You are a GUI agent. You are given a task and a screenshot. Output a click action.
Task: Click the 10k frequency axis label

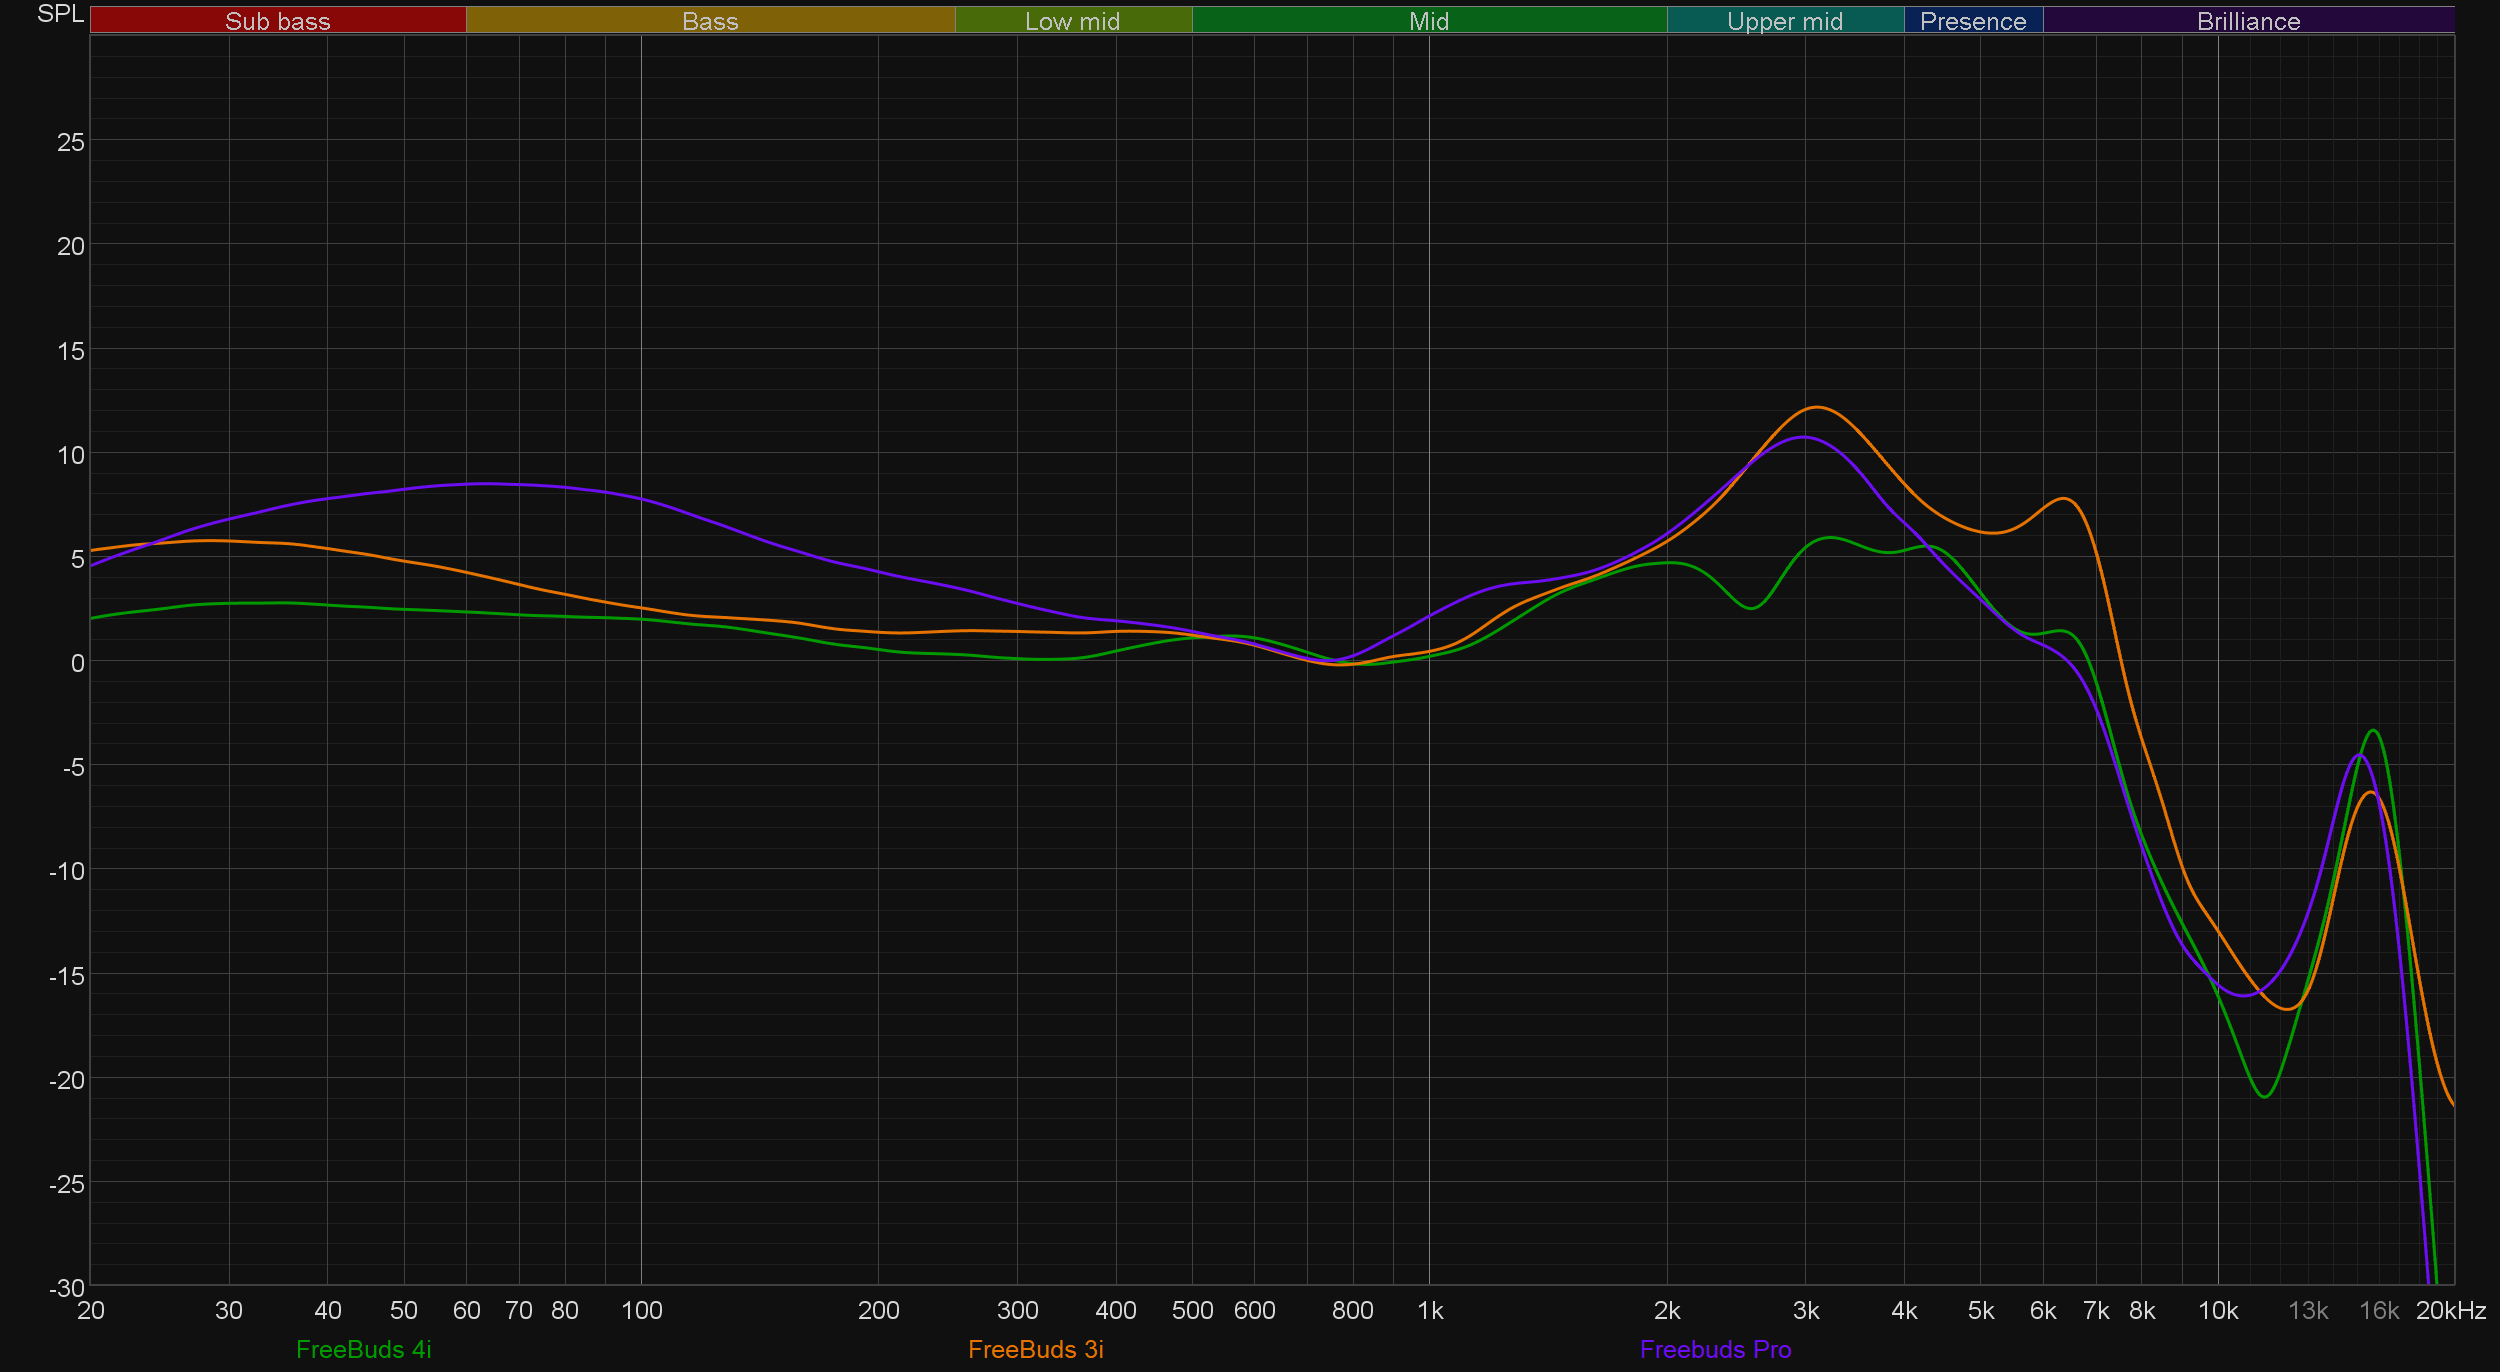[x=2217, y=1310]
